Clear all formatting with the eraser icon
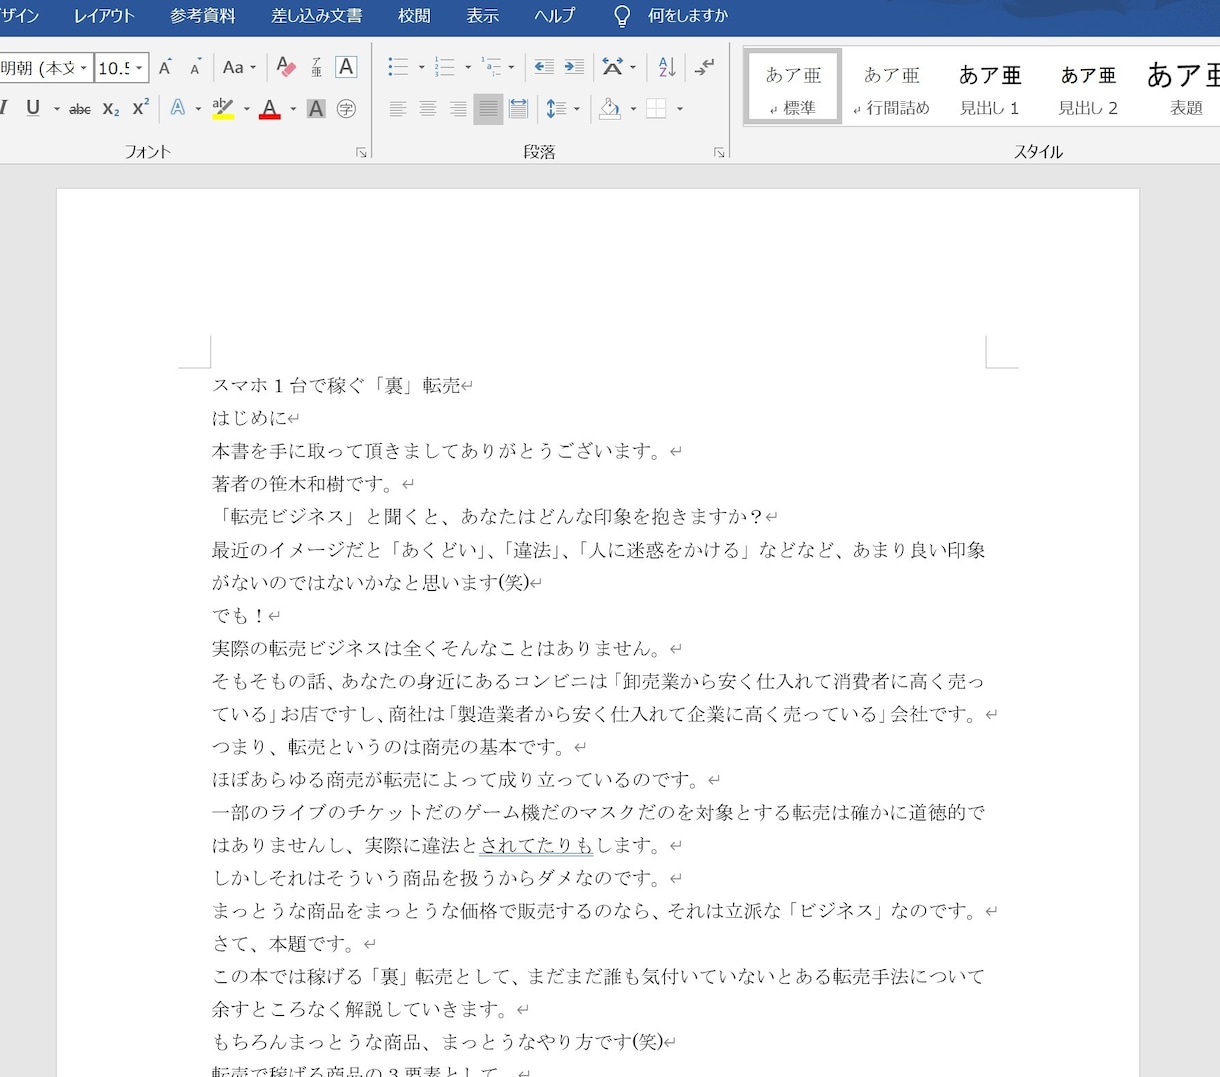Viewport: 1220px width, 1077px height. [x=286, y=67]
